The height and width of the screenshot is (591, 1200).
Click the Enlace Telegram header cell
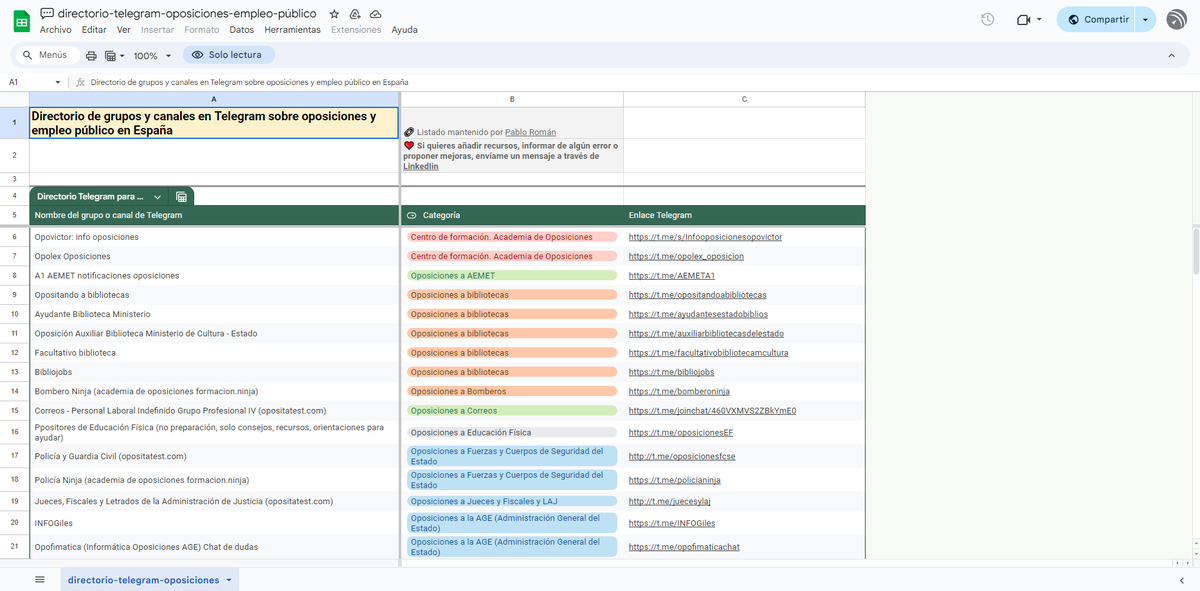[744, 215]
